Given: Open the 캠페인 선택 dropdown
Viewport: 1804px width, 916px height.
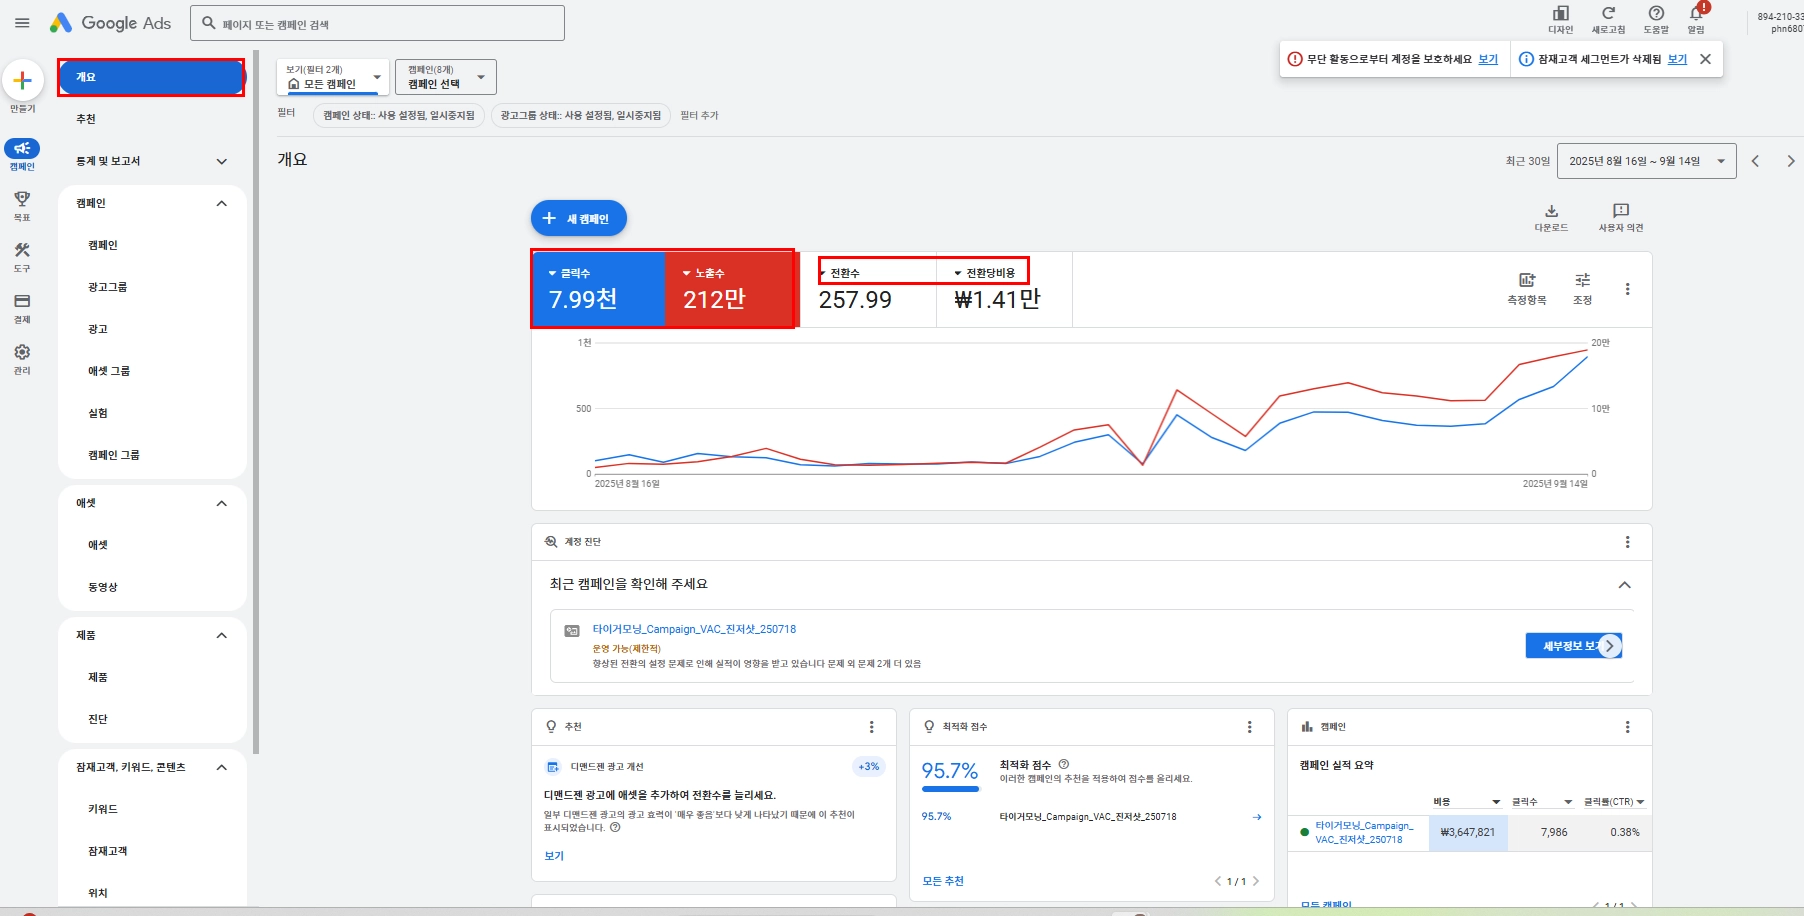Looking at the screenshot, I should pyautogui.click(x=446, y=77).
